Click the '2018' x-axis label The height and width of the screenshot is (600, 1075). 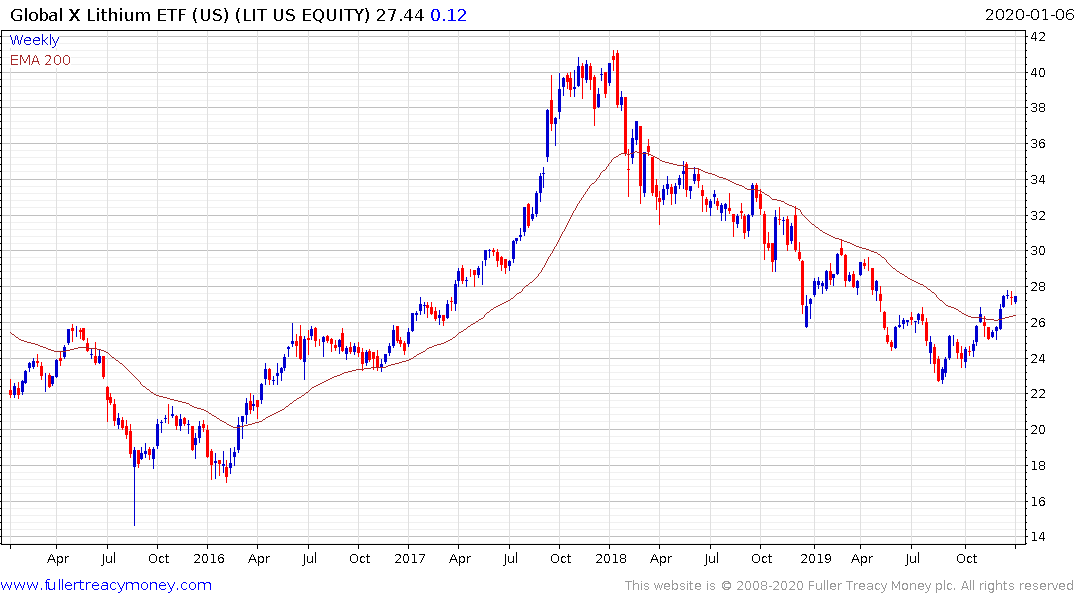[x=611, y=558]
